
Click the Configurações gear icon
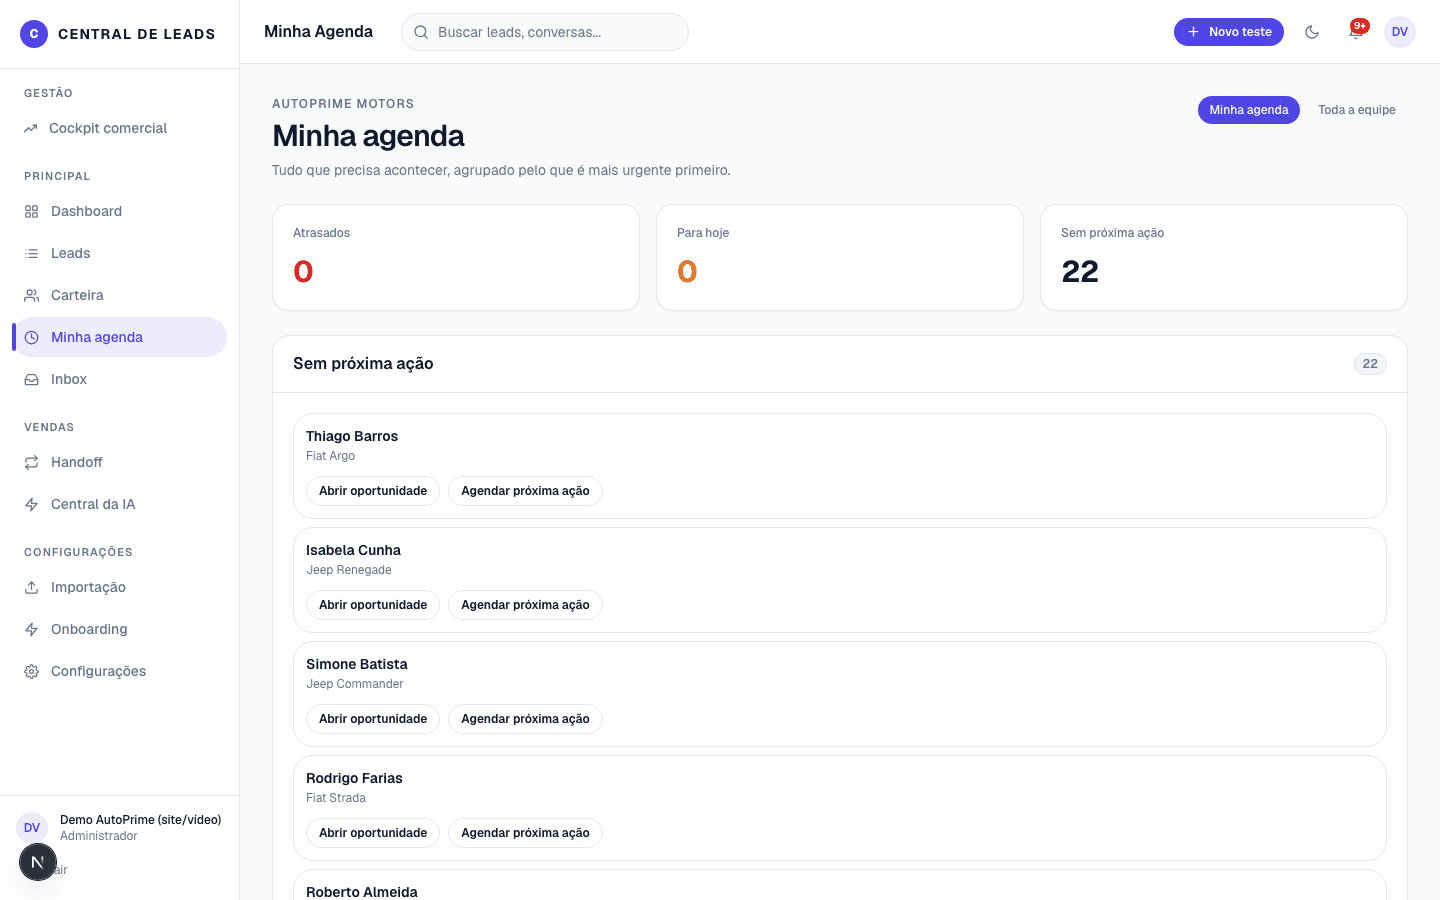32,671
